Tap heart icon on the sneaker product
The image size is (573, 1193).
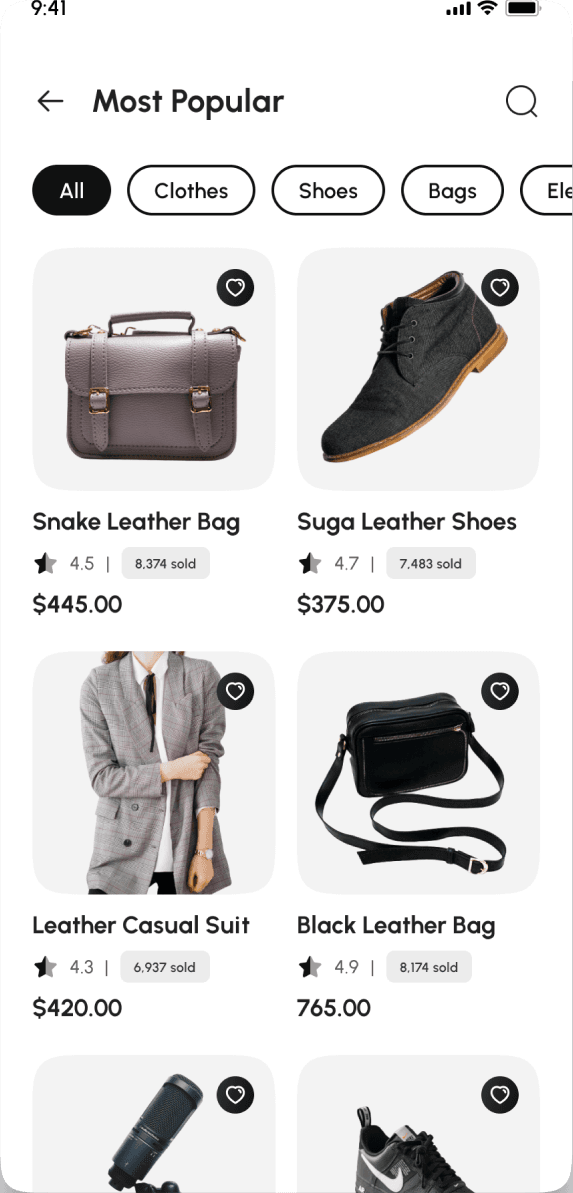pyautogui.click(x=500, y=1095)
